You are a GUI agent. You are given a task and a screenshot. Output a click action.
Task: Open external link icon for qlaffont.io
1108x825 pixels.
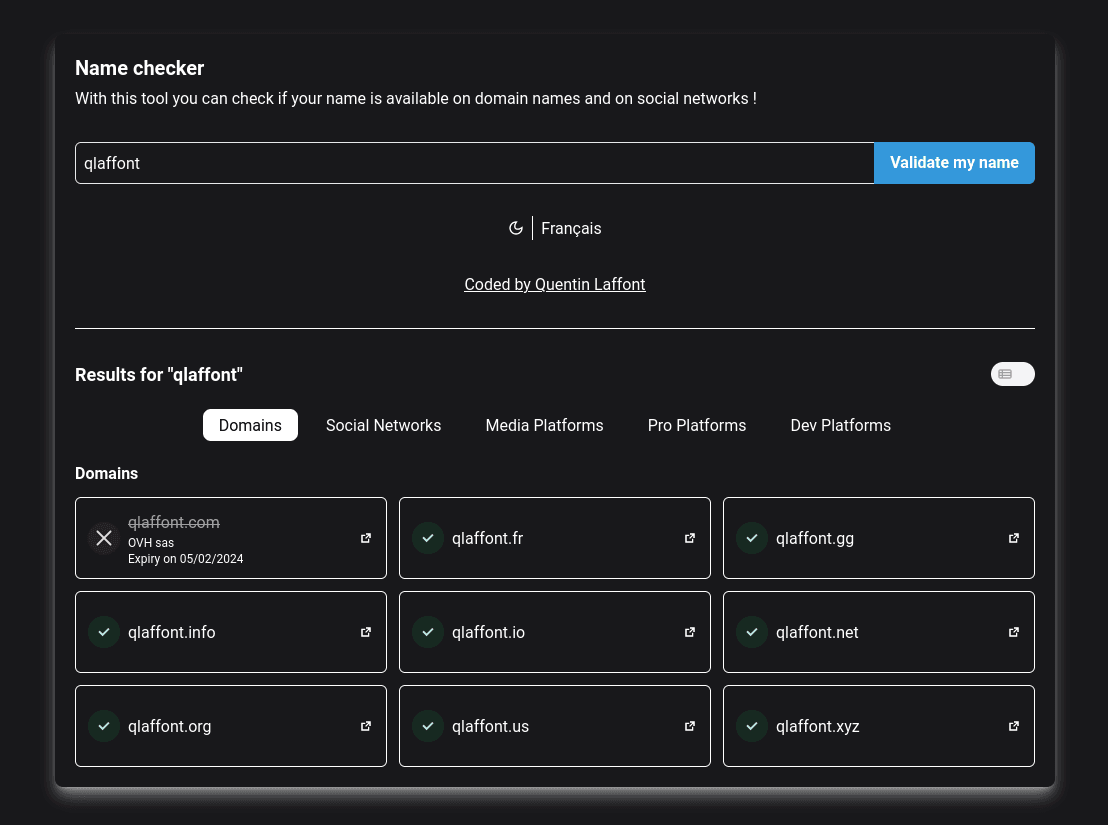click(690, 632)
